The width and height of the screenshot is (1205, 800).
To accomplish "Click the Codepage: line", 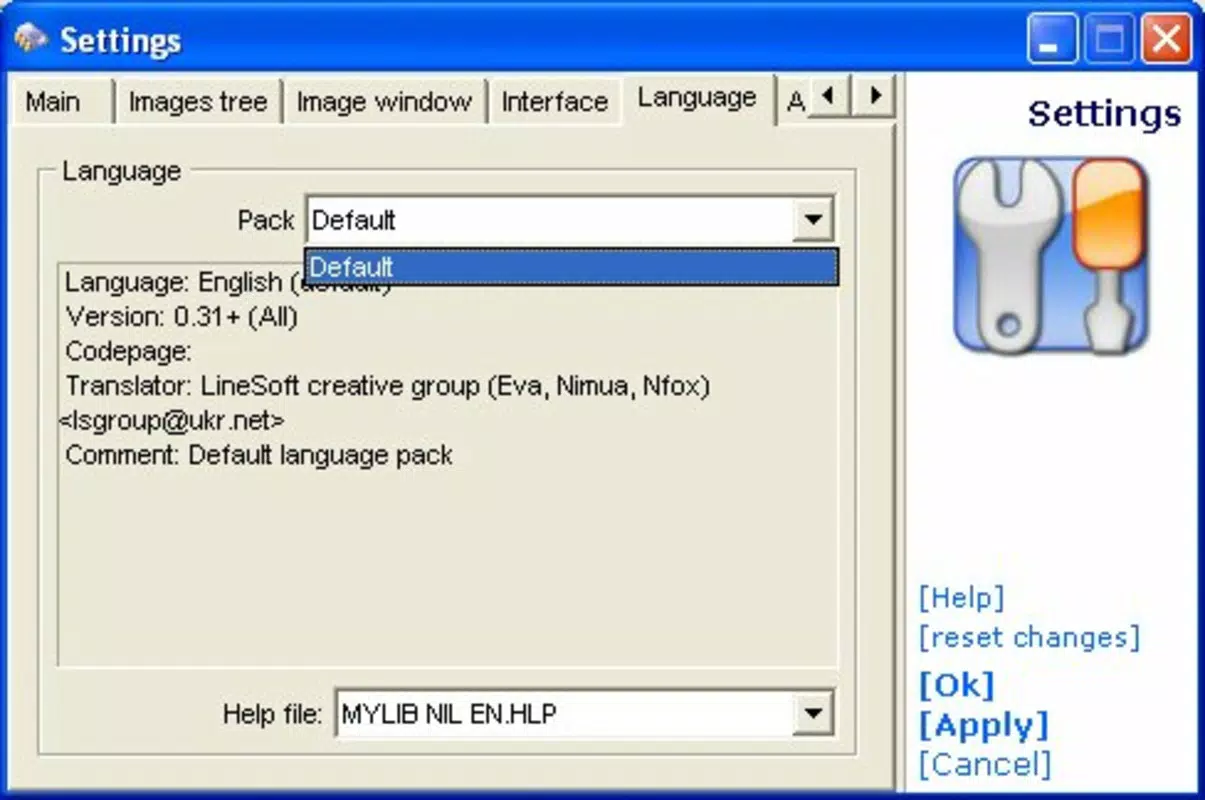I will [x=129, y=352].
